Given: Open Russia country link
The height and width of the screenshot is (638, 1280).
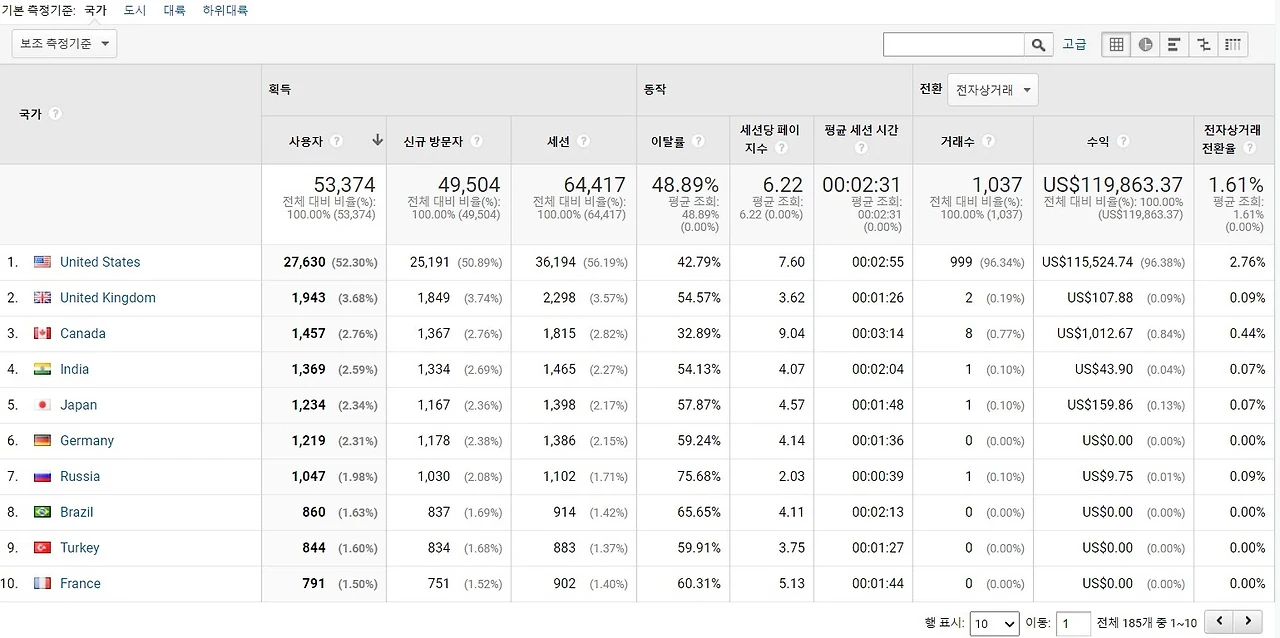Looking at the screenshot, I should click(x=80, y=477).
